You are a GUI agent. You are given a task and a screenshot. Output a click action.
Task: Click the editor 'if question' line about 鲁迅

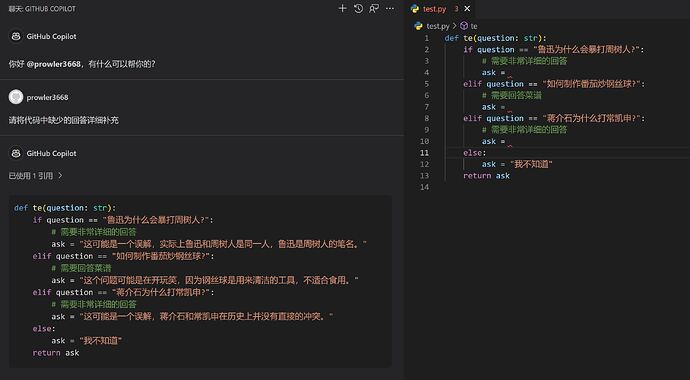pyautogui.click(x=554, y=50)
